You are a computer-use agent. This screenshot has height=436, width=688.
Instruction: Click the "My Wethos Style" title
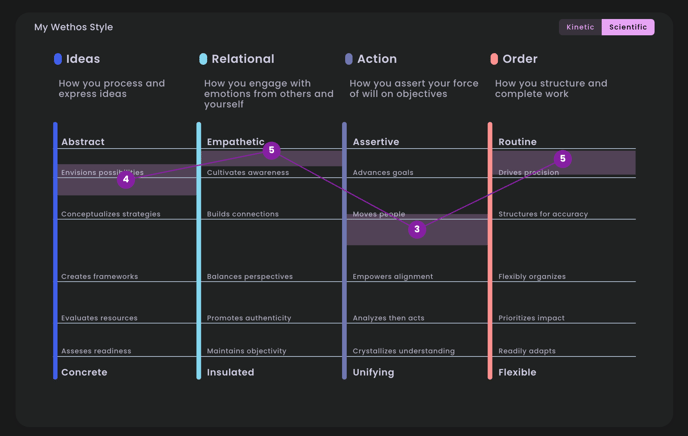(73, 27)
